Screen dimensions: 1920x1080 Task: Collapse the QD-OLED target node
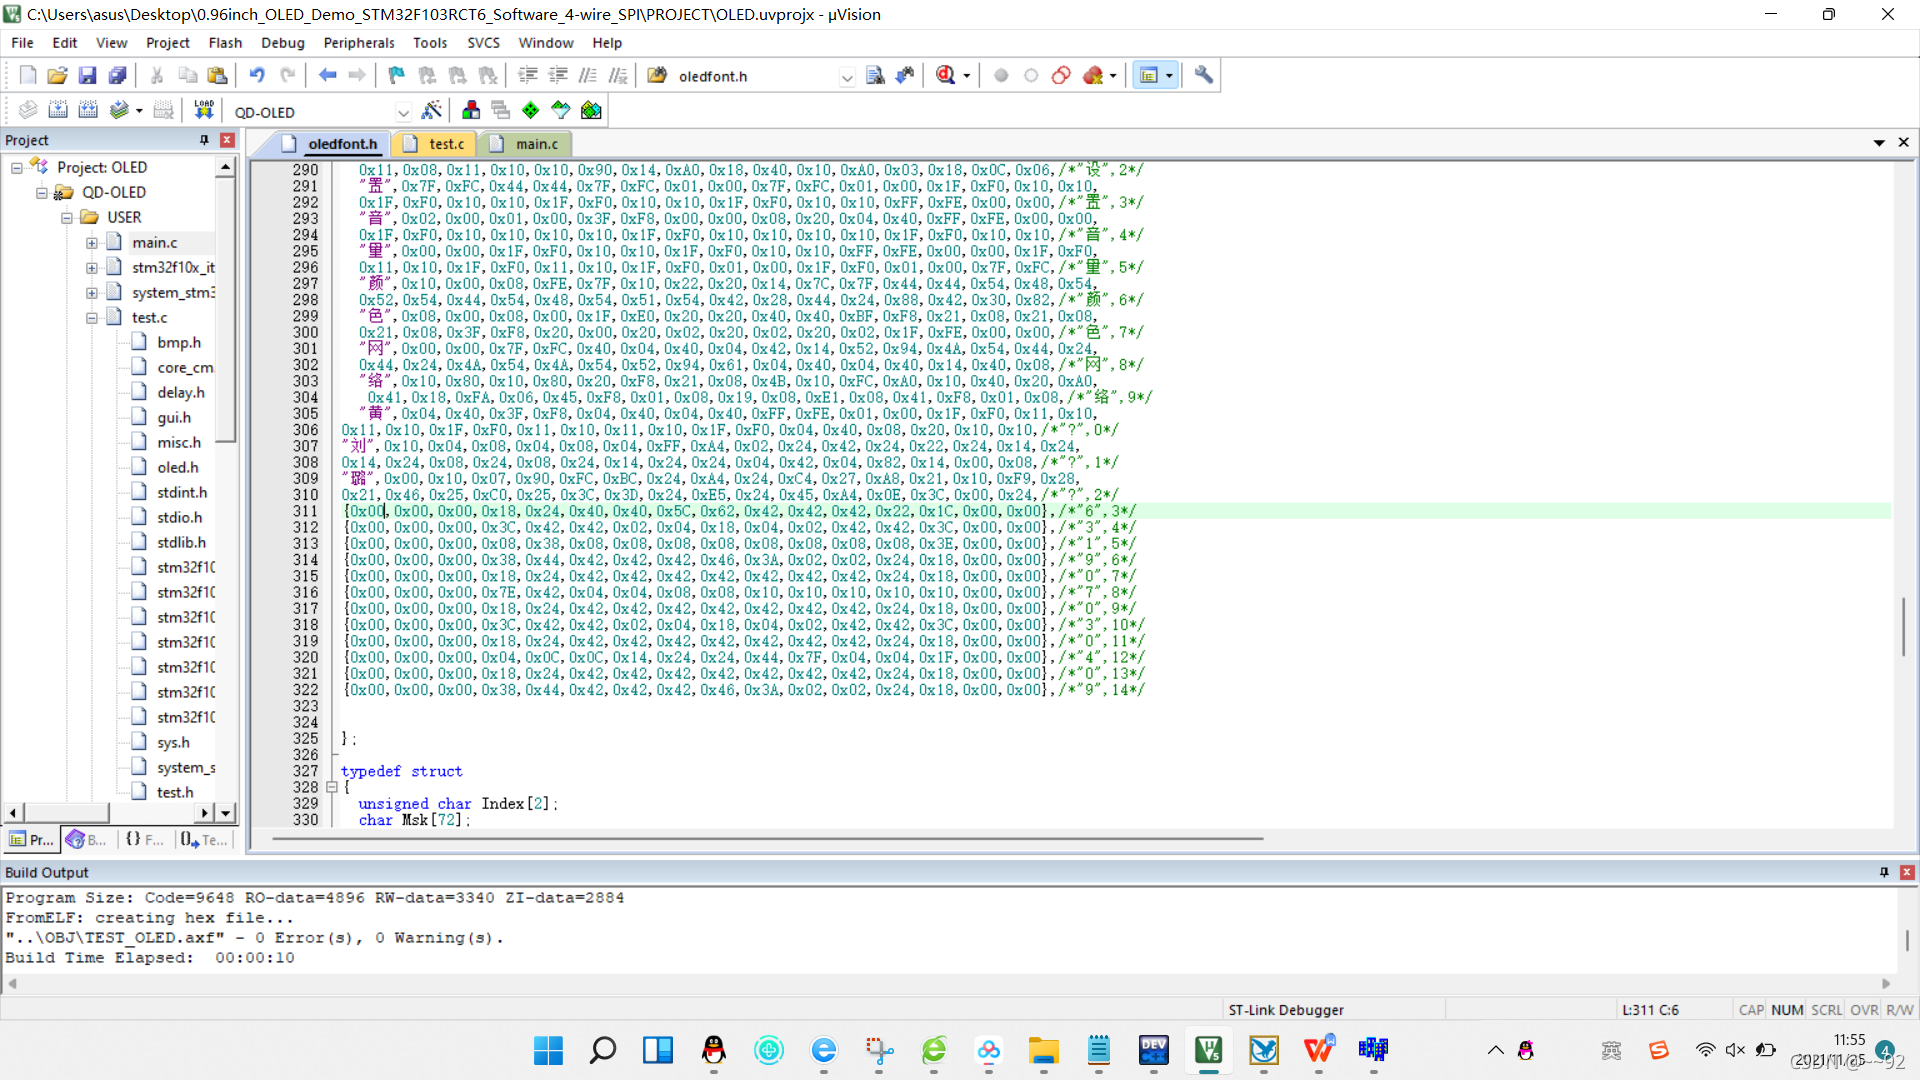pos(41,193)
